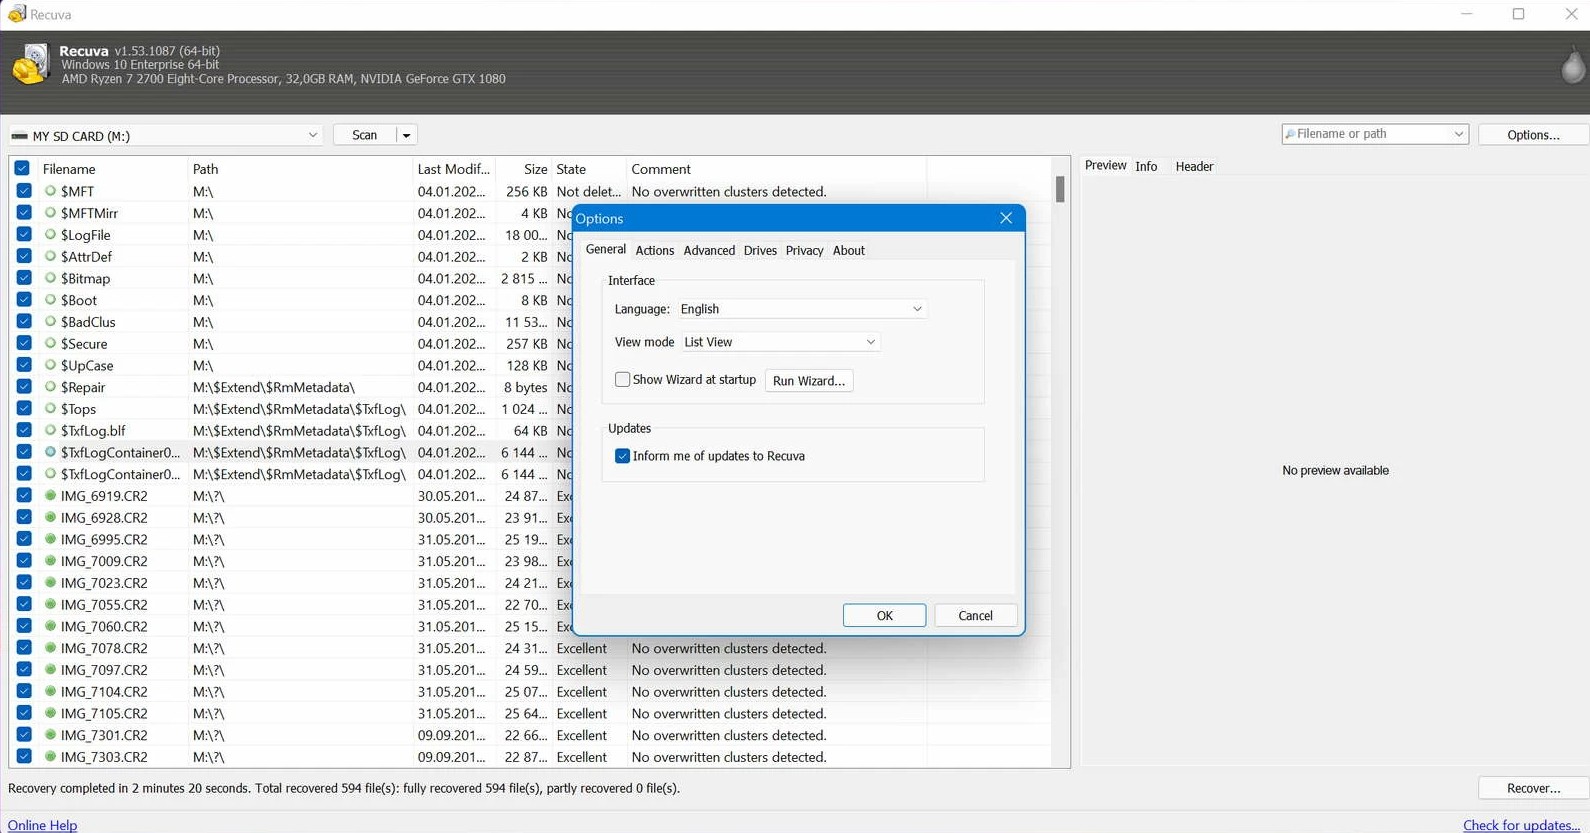The height and width of the screenshot is (833, 1590).
Task: Click the green status dot for IMG_7105.CR2
Action: pos(50,713)
